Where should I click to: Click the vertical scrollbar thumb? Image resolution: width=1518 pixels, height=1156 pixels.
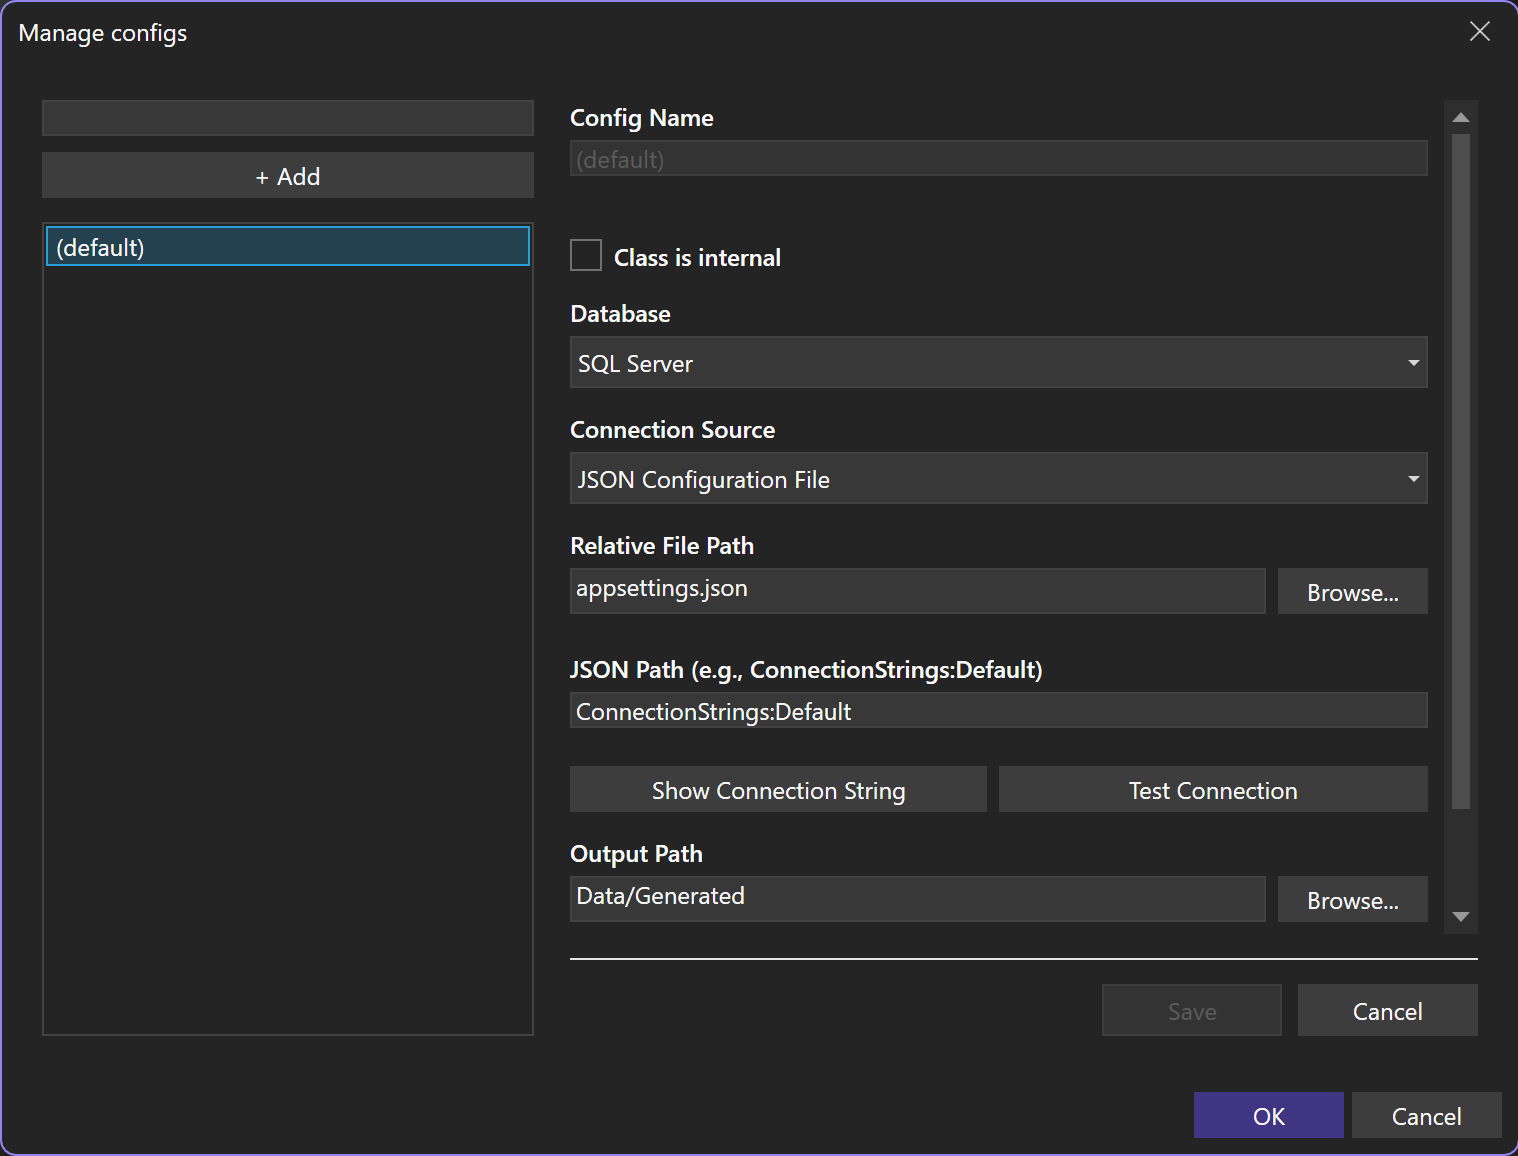coord(1461,470)
